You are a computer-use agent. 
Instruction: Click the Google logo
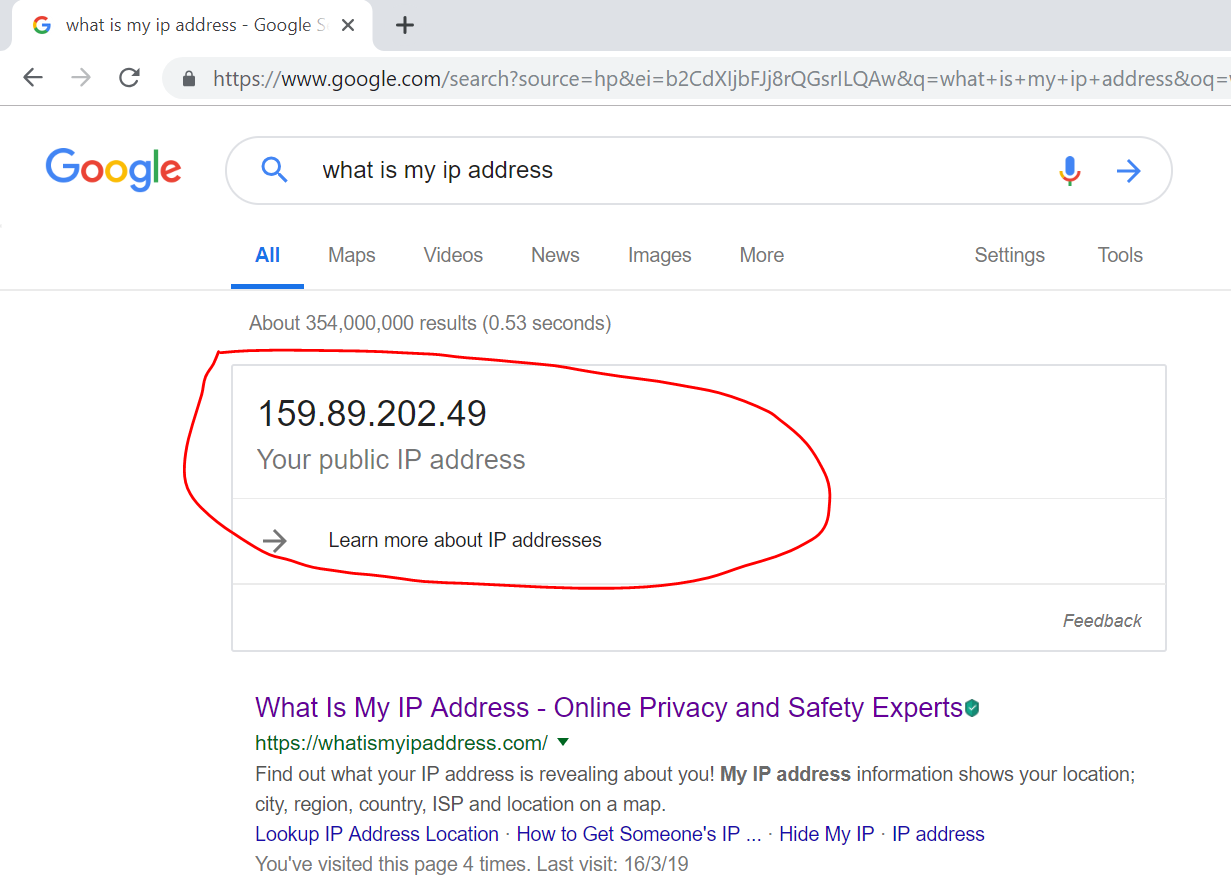[x=113, y=170]
